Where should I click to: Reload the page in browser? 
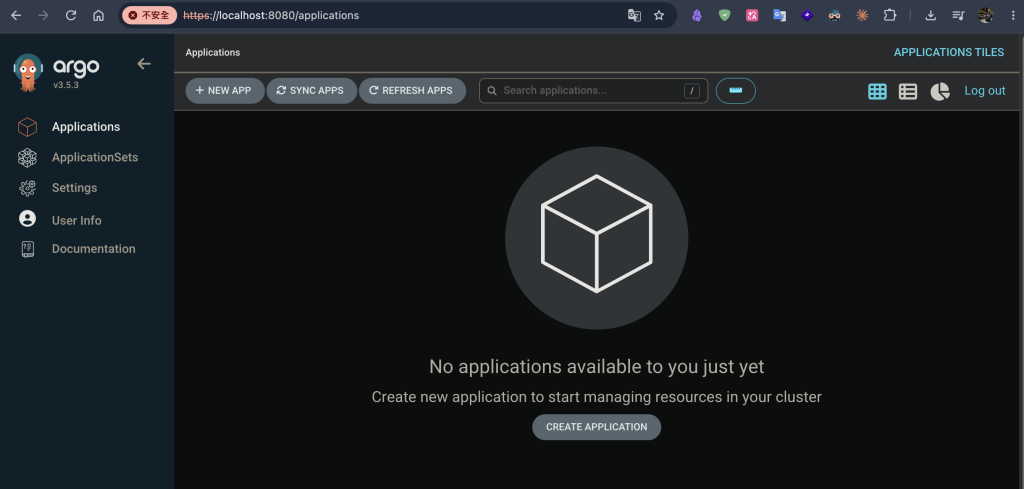coord(71,15)
